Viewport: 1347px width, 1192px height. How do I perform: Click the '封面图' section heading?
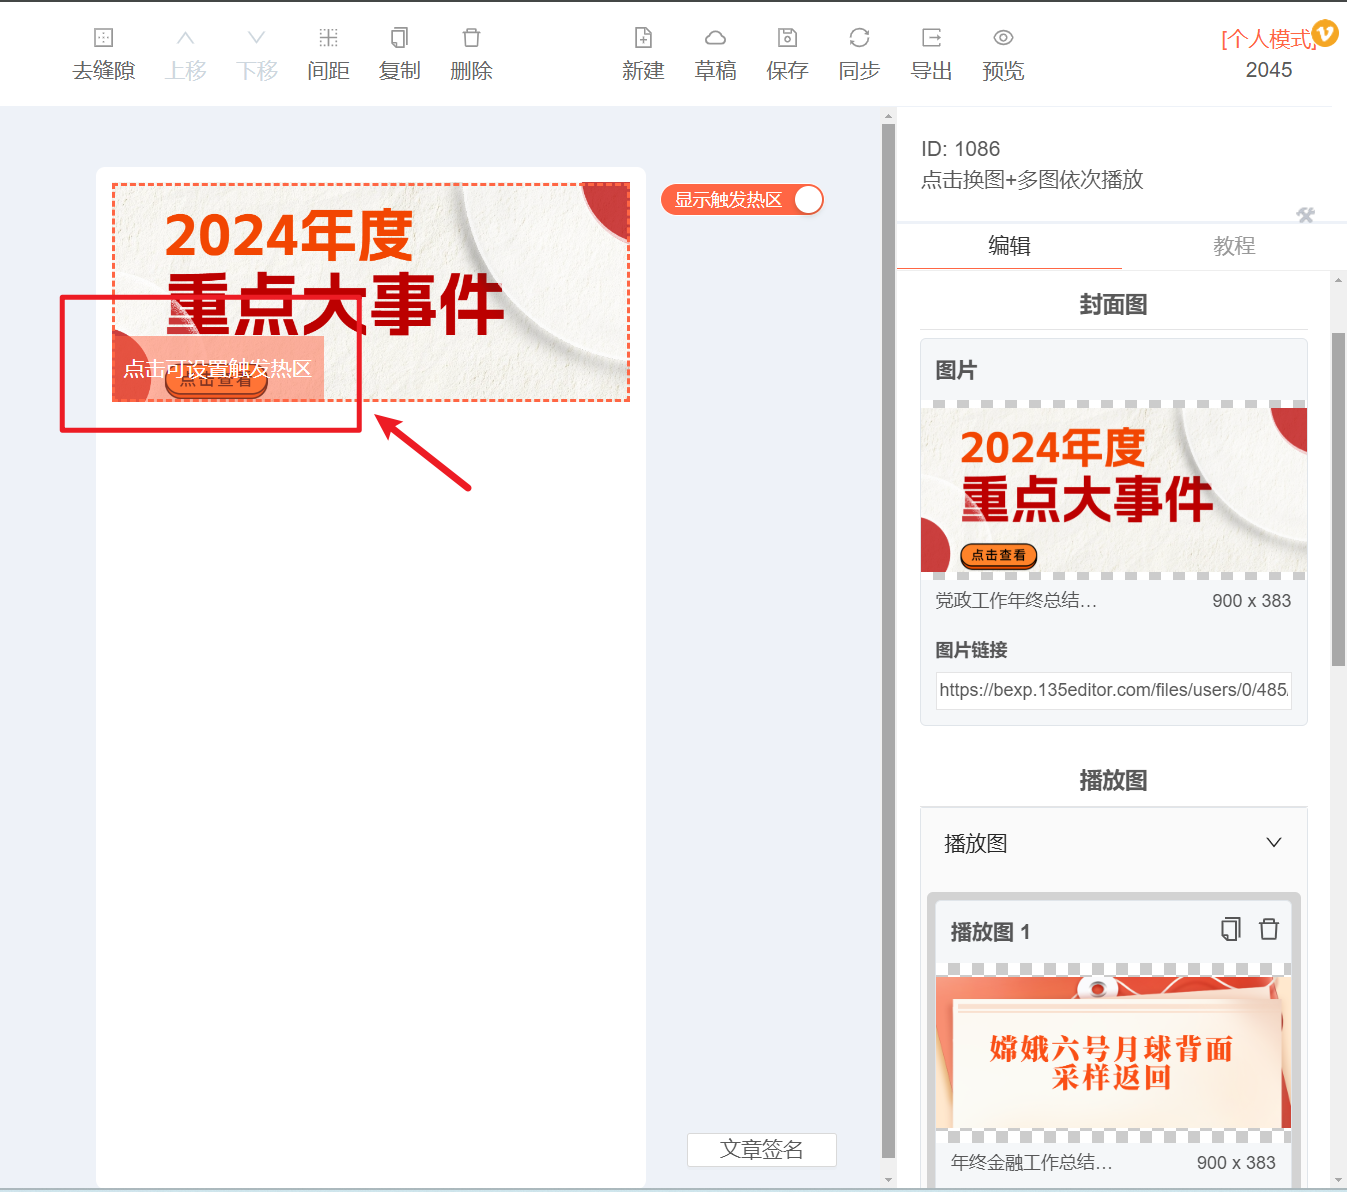(1113, 305)
